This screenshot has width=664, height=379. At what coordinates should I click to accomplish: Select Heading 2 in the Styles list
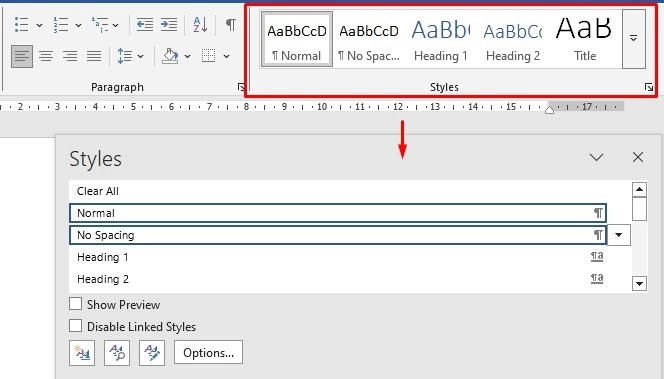(x=338, y=279)
